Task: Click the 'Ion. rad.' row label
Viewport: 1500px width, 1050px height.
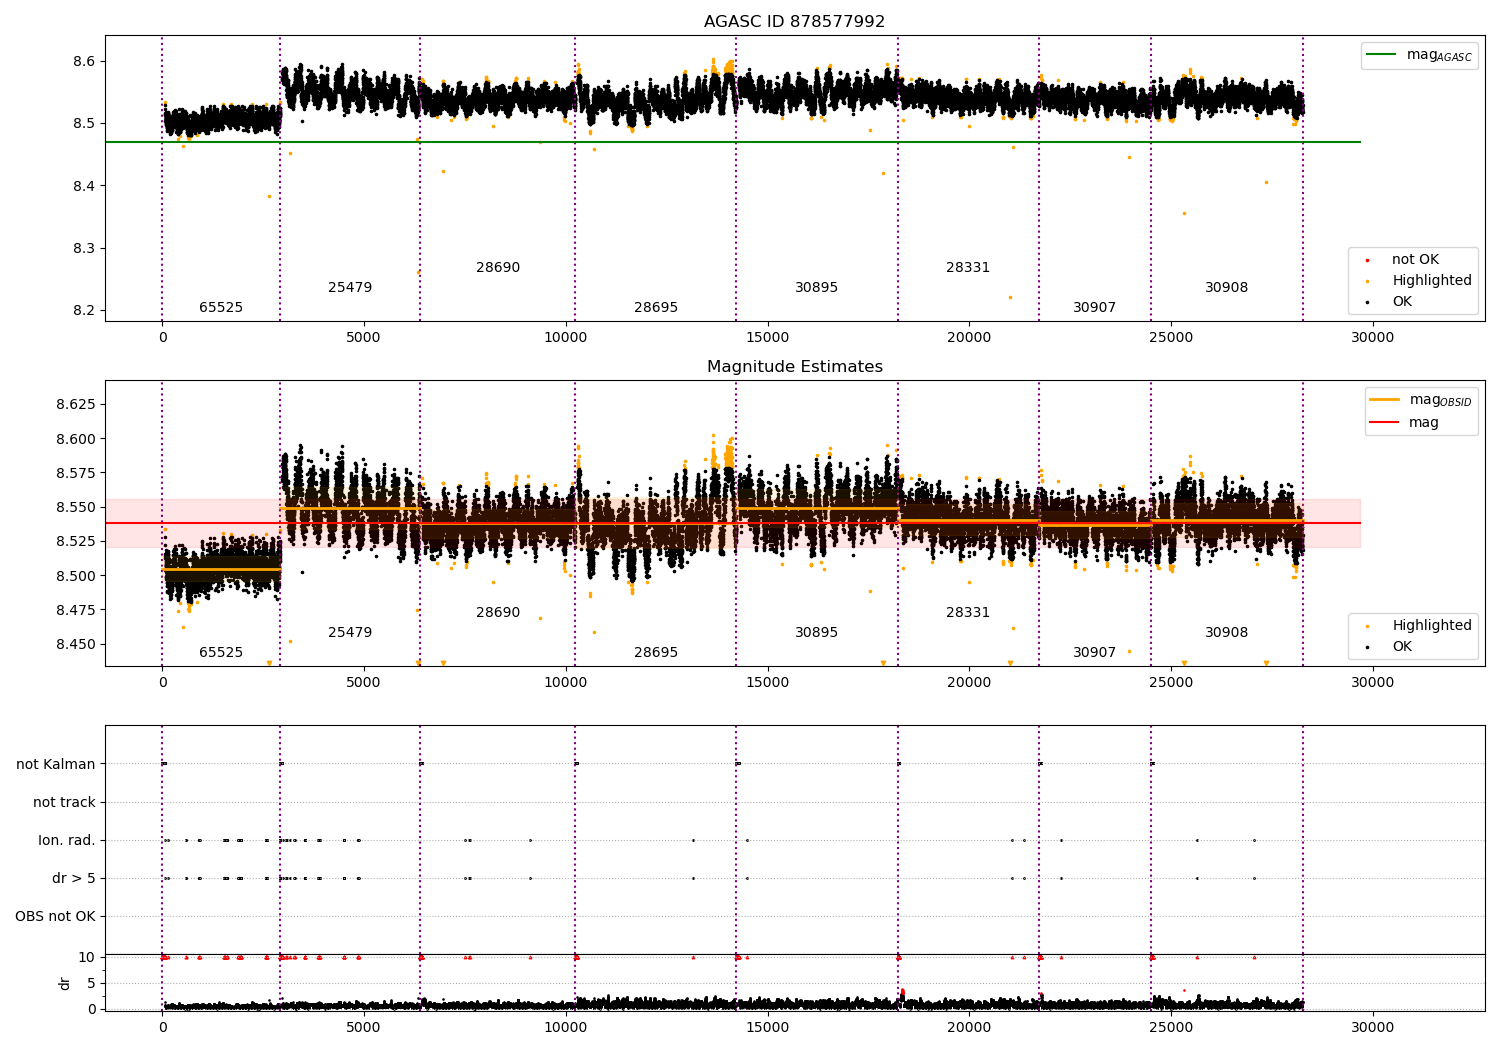Action: pyautogui.click(x=67, y=841)
